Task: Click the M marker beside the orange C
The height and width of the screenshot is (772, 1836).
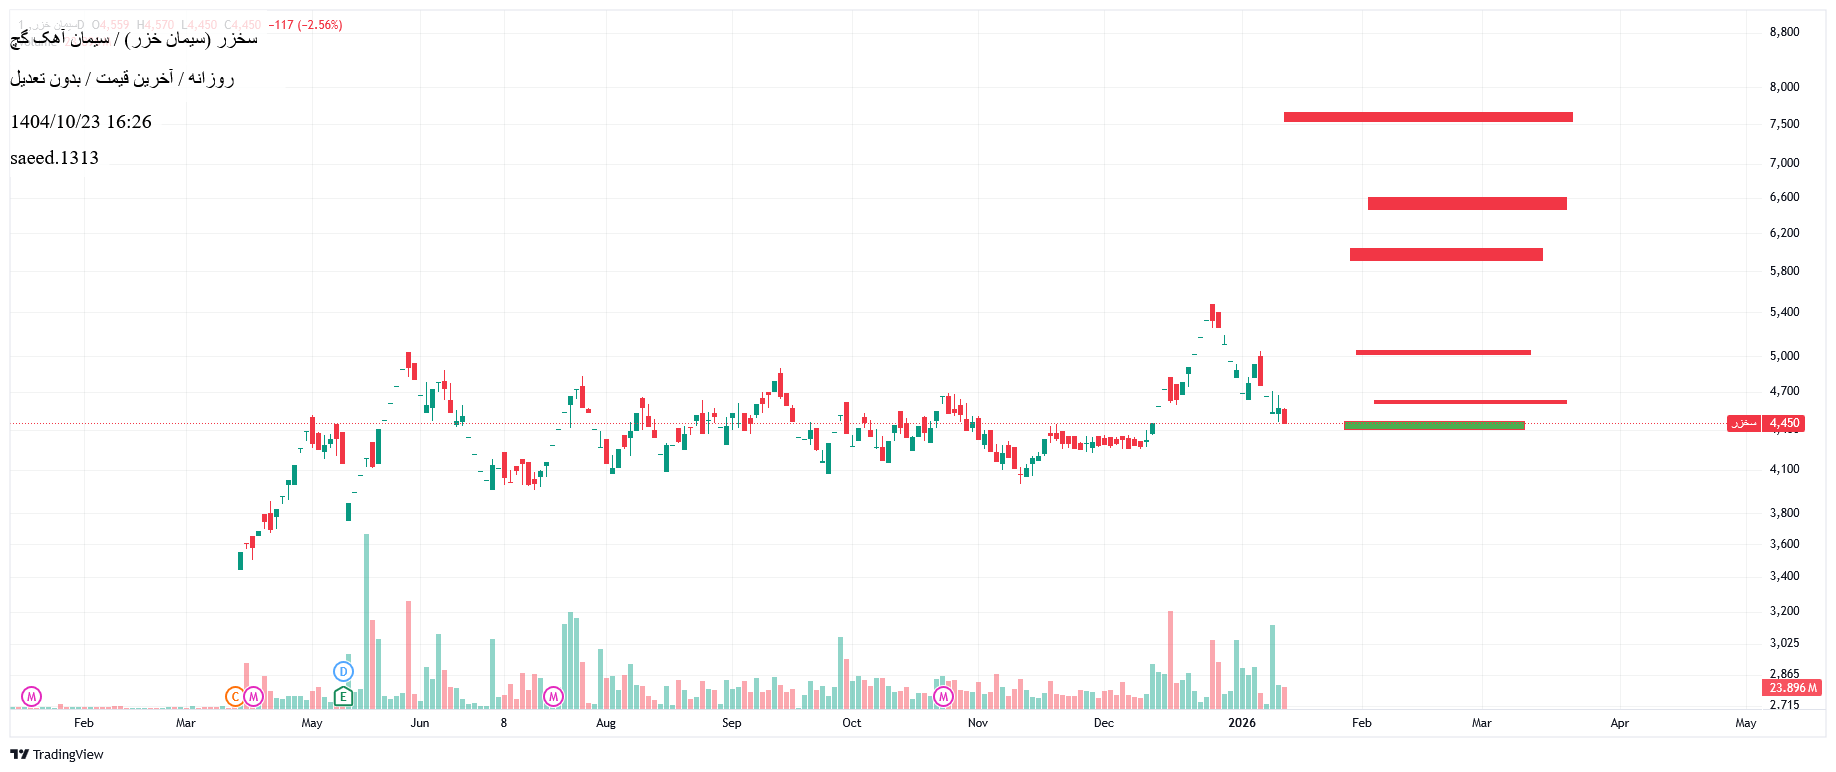Action: coord(254,696)
